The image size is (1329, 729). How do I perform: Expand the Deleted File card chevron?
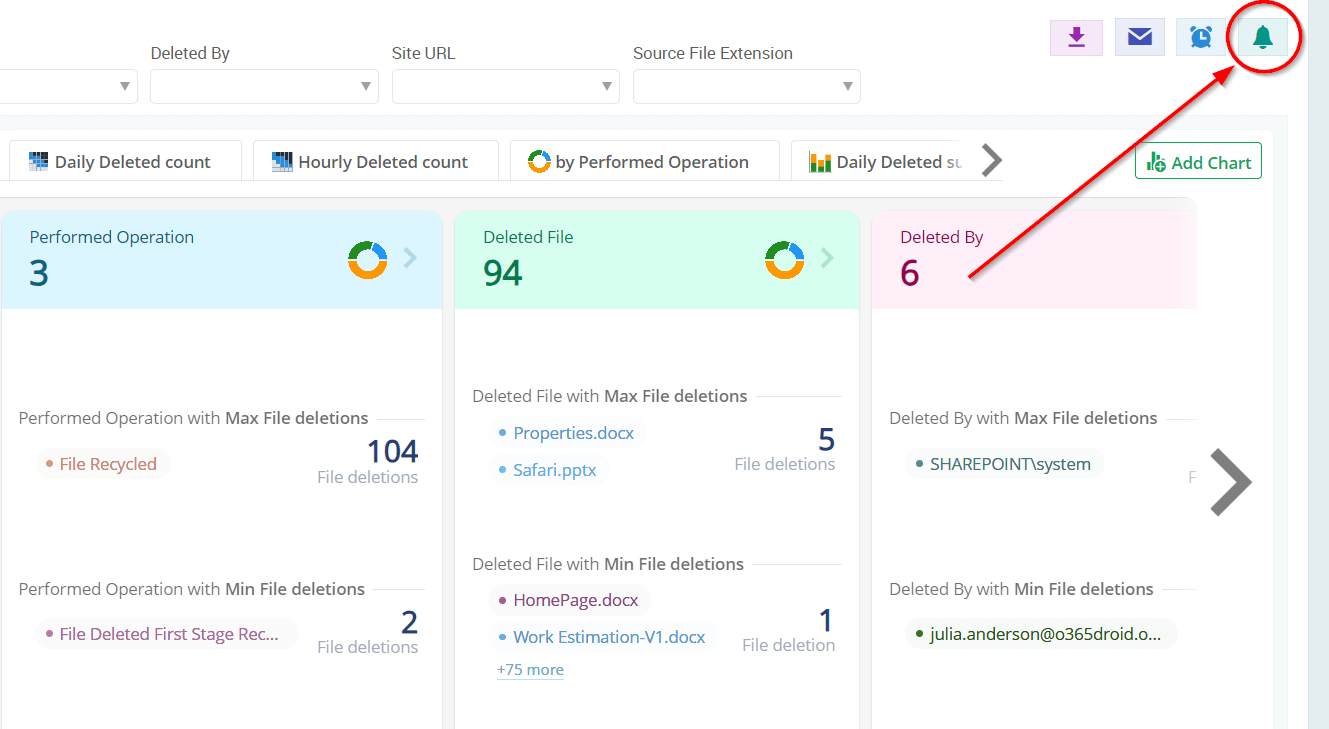827,259
